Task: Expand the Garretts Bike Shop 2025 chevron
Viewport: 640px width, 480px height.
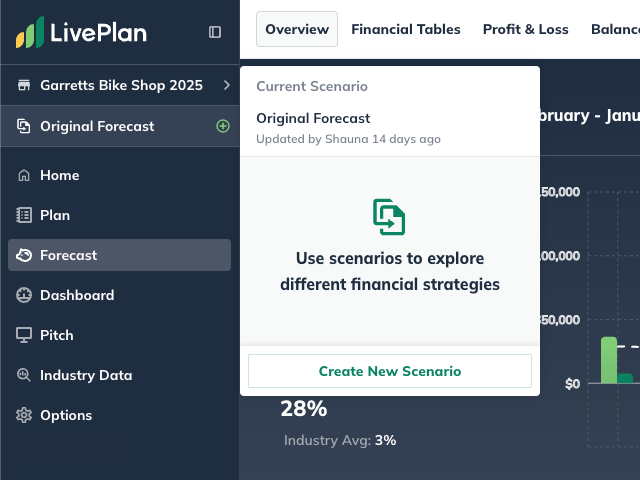Action: [x=227, y=85]
